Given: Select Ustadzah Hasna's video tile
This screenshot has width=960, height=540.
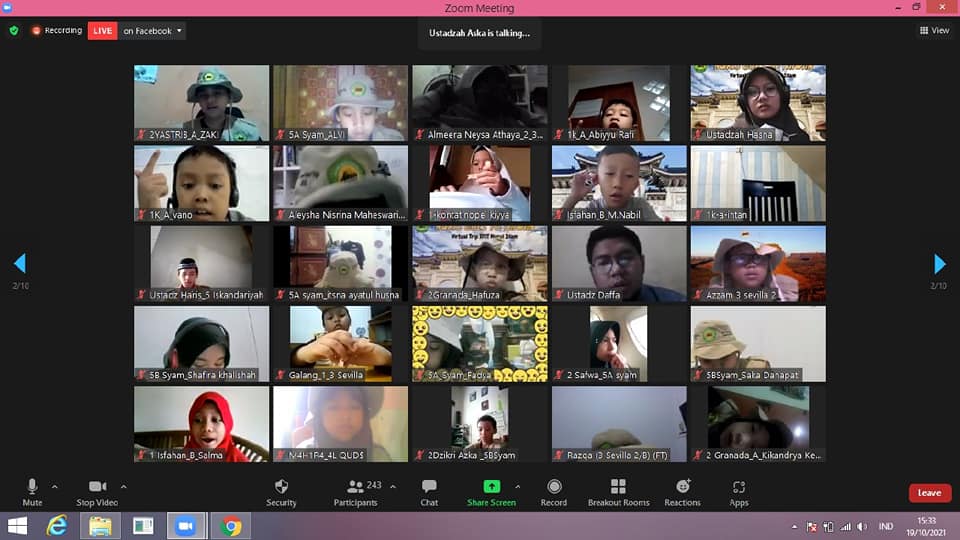Looking at the screenshot, I should point(758,103).
